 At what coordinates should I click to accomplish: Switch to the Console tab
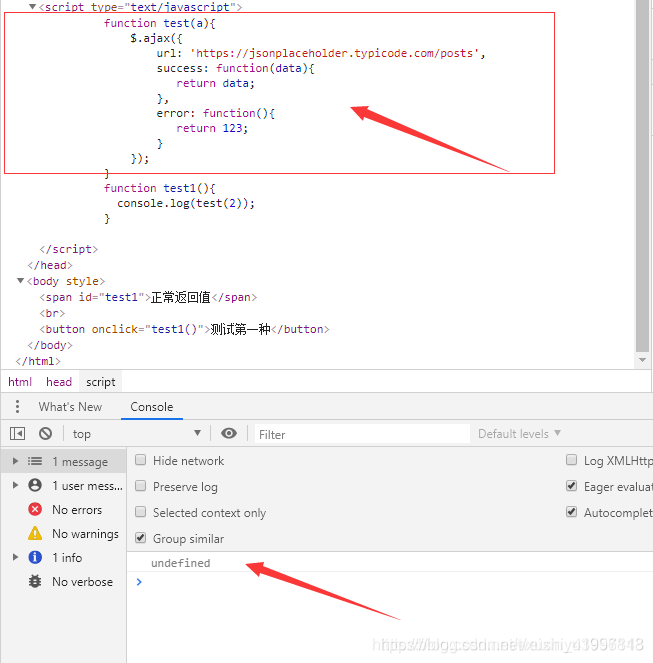151,406
